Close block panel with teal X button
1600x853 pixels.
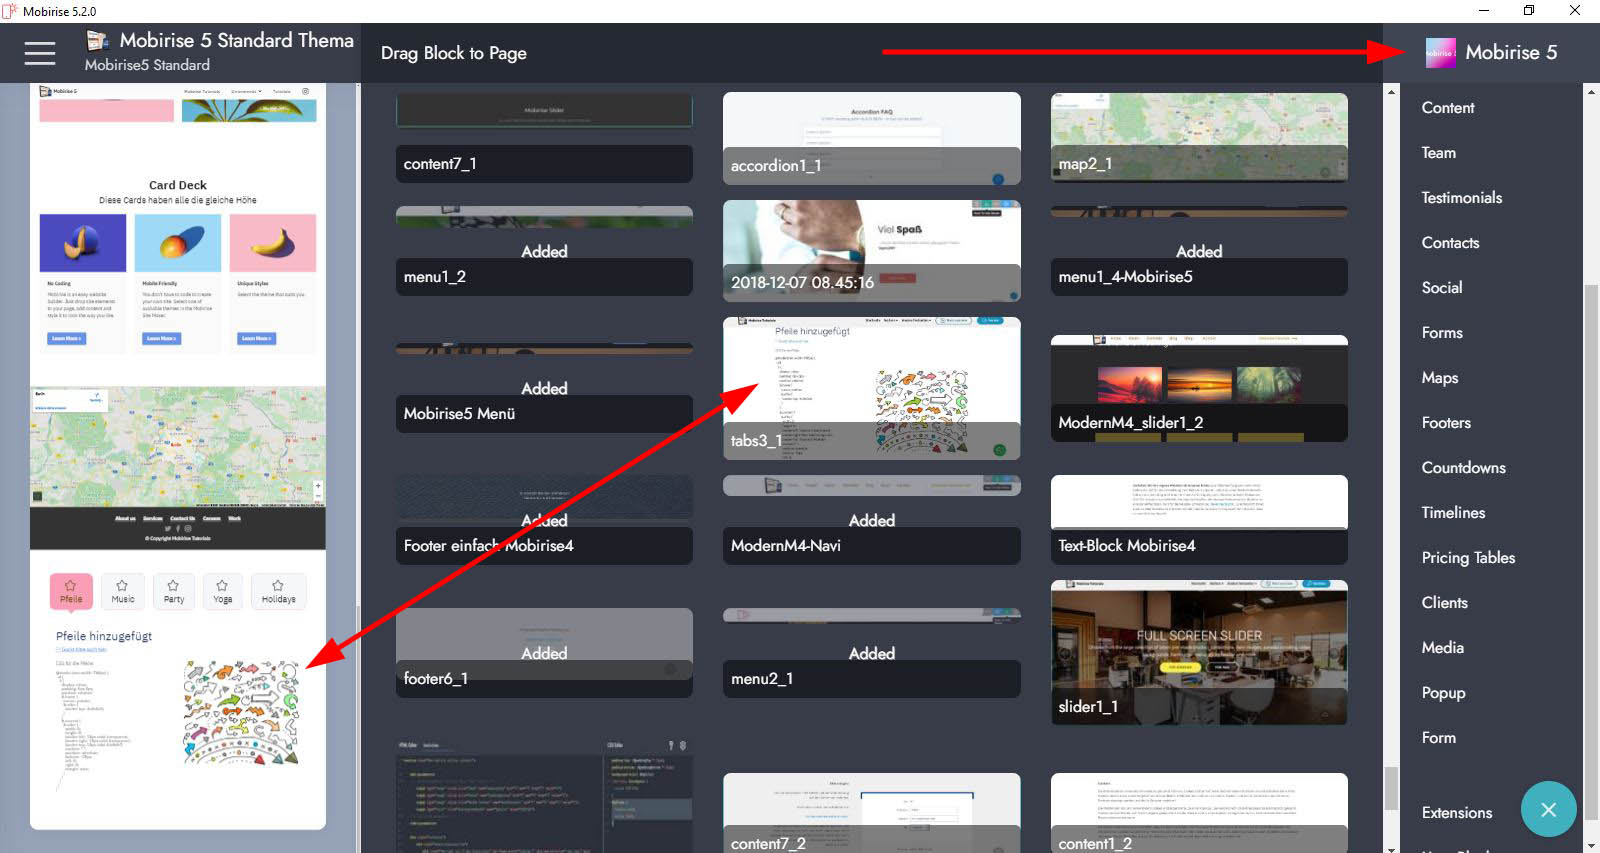point(1548,809)
